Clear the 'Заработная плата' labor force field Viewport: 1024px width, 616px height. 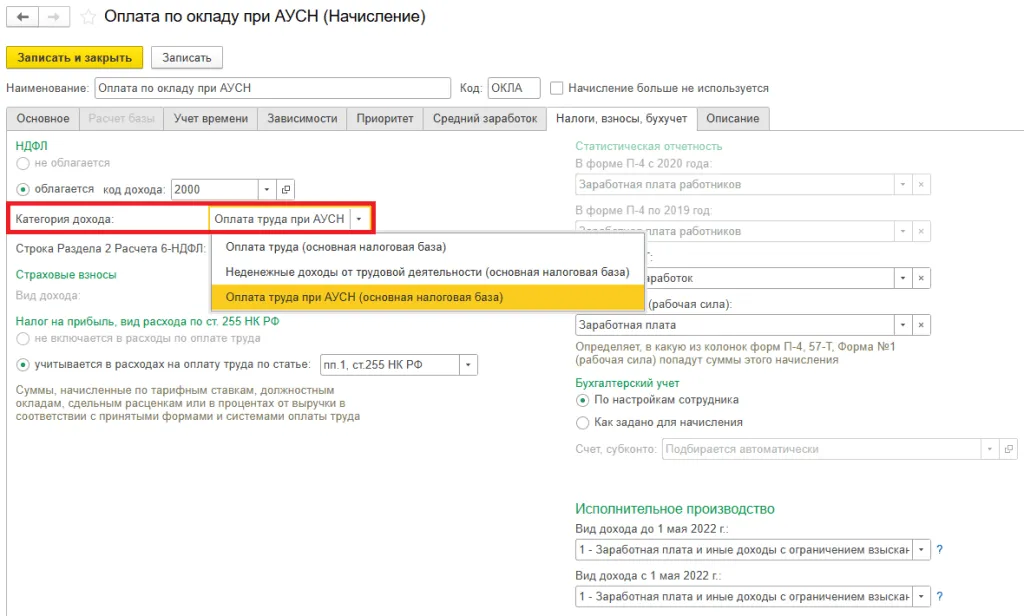pyautogui.click(x=921, y=325)
